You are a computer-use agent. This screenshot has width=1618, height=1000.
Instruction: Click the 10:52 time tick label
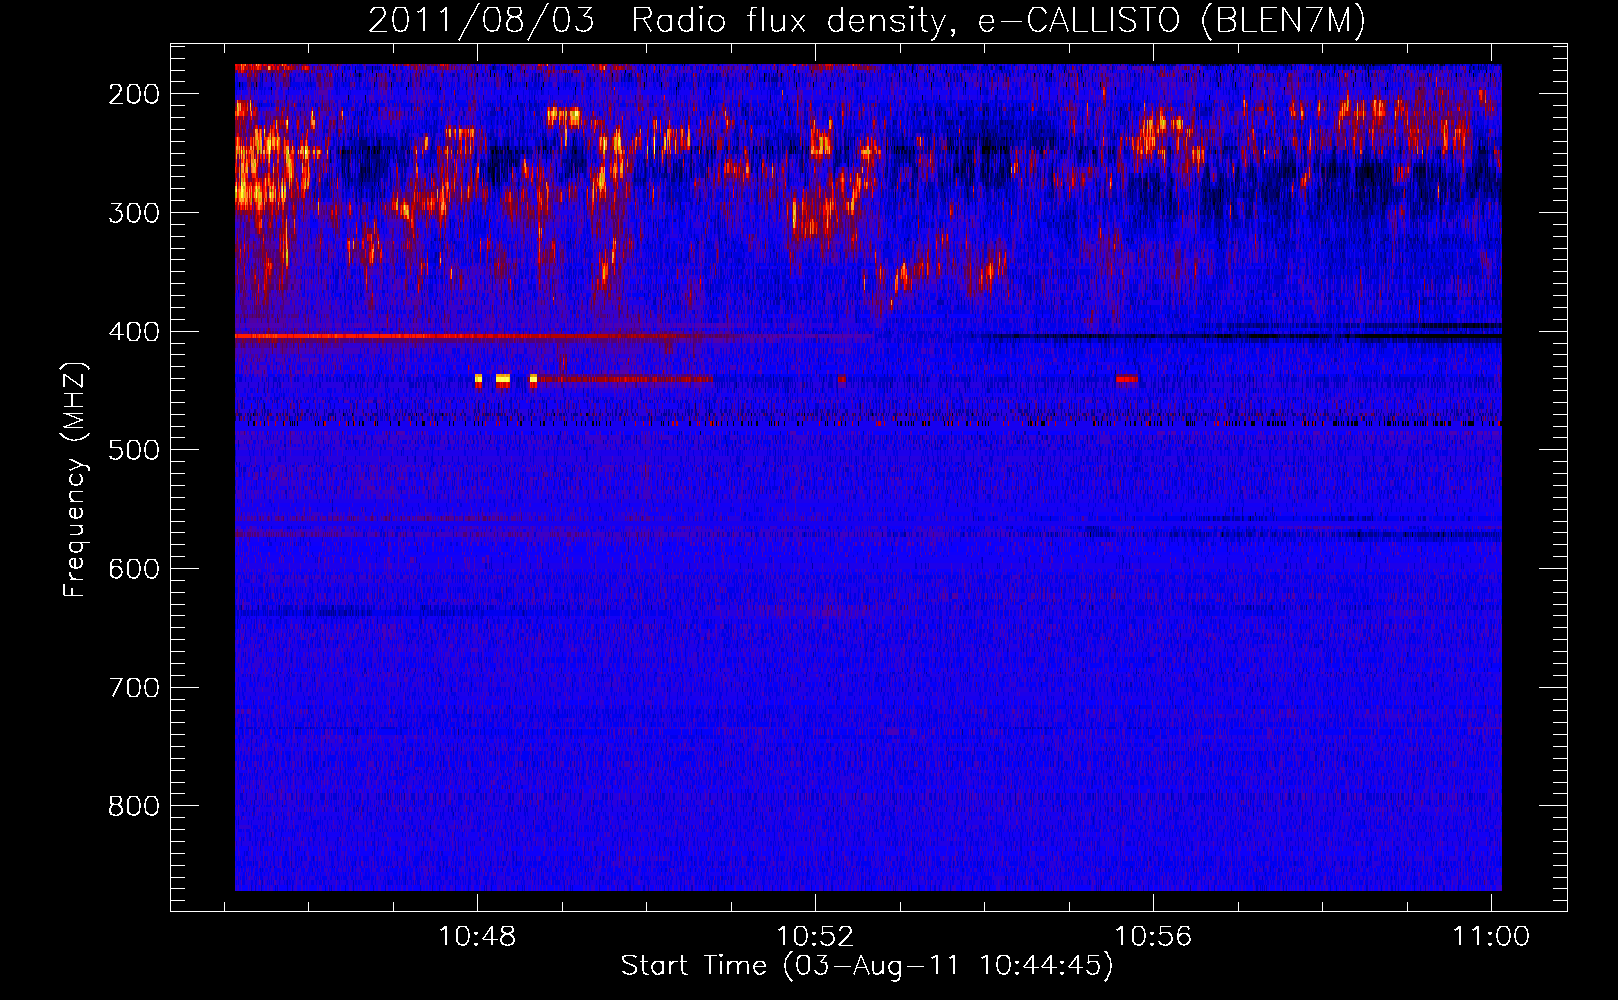click(815, 937)
